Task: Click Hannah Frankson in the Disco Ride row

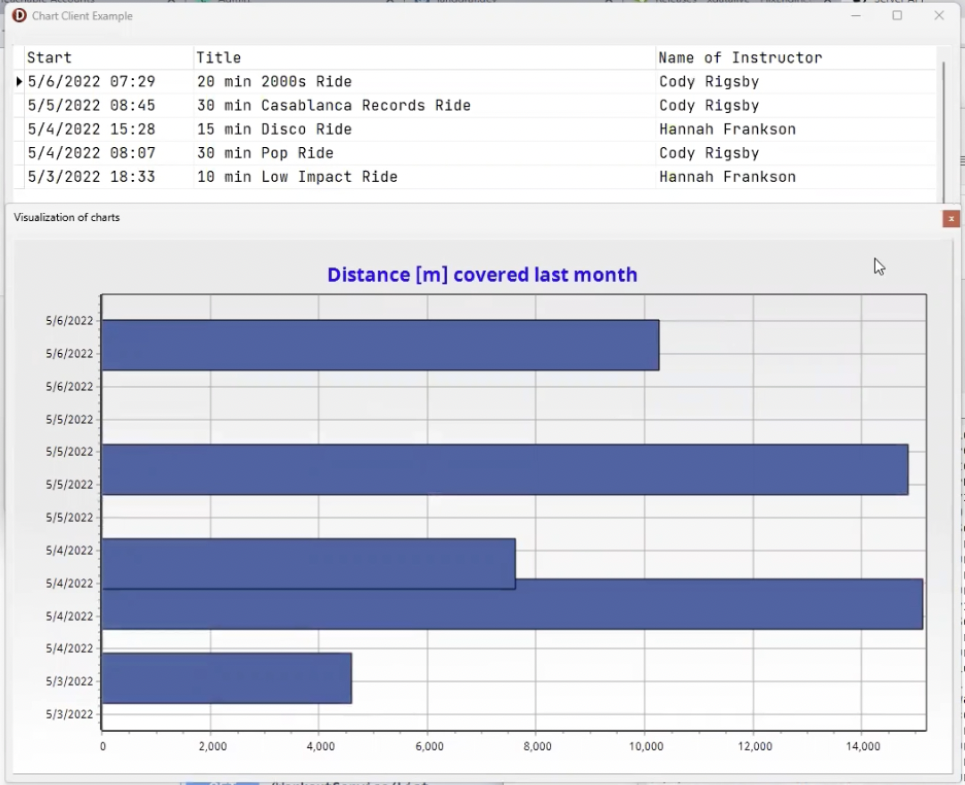Action: coord(727,129)
